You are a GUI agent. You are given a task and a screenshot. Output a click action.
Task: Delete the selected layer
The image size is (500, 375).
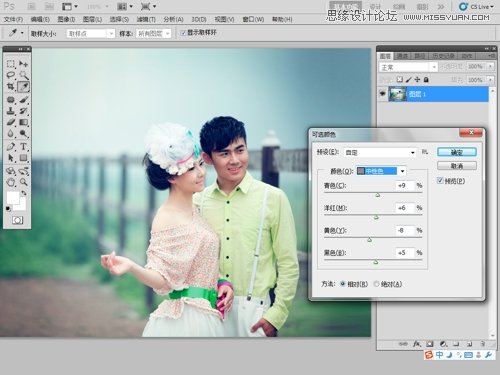(482, 344)
